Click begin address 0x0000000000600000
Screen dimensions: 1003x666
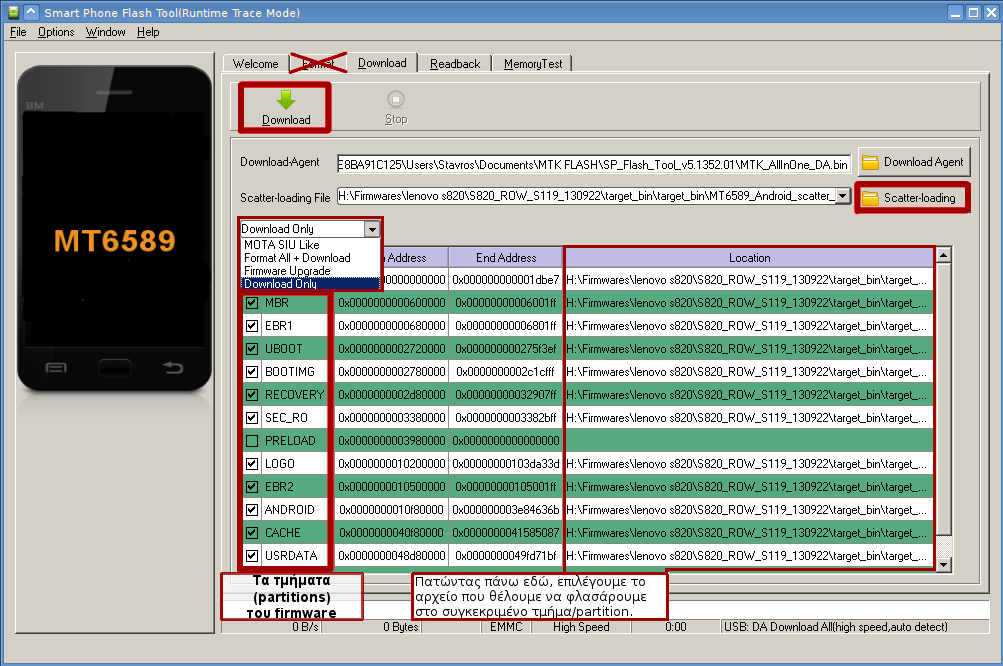pyautogui.click(x=391, y=303)
